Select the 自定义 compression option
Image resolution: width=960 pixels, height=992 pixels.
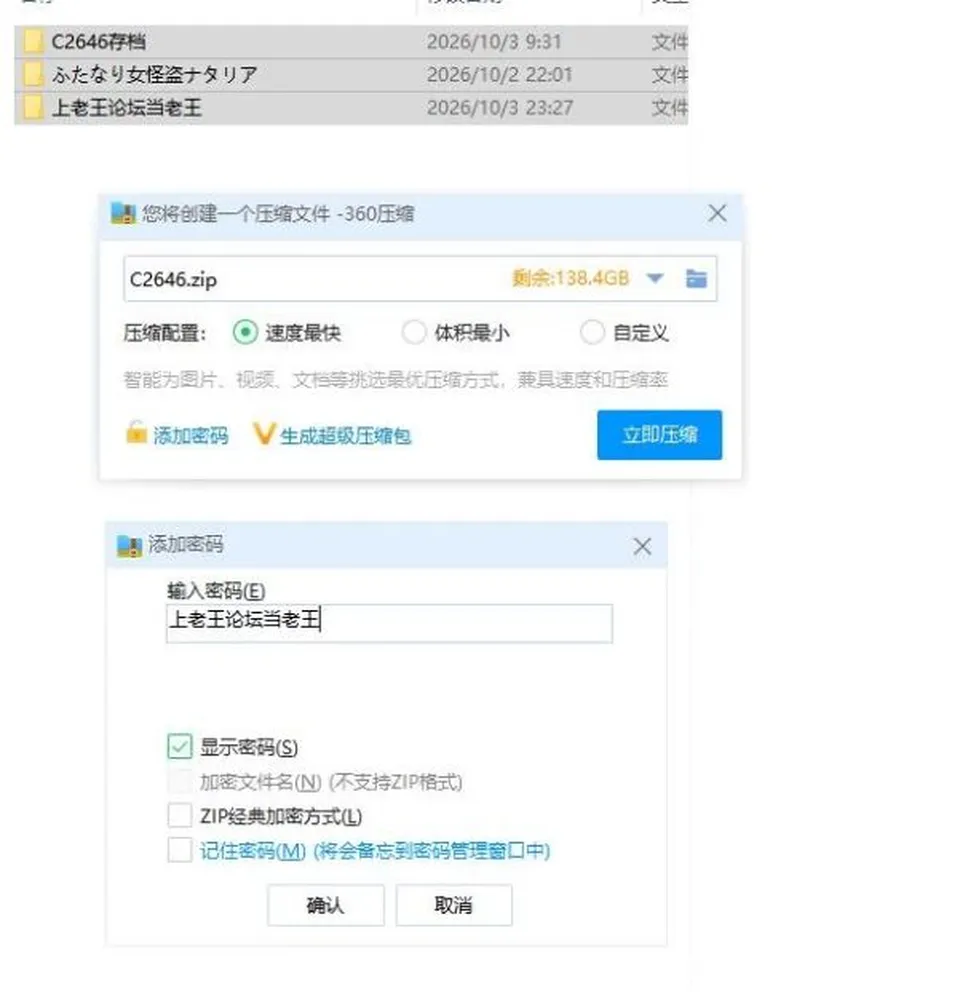tap(592, 332)
